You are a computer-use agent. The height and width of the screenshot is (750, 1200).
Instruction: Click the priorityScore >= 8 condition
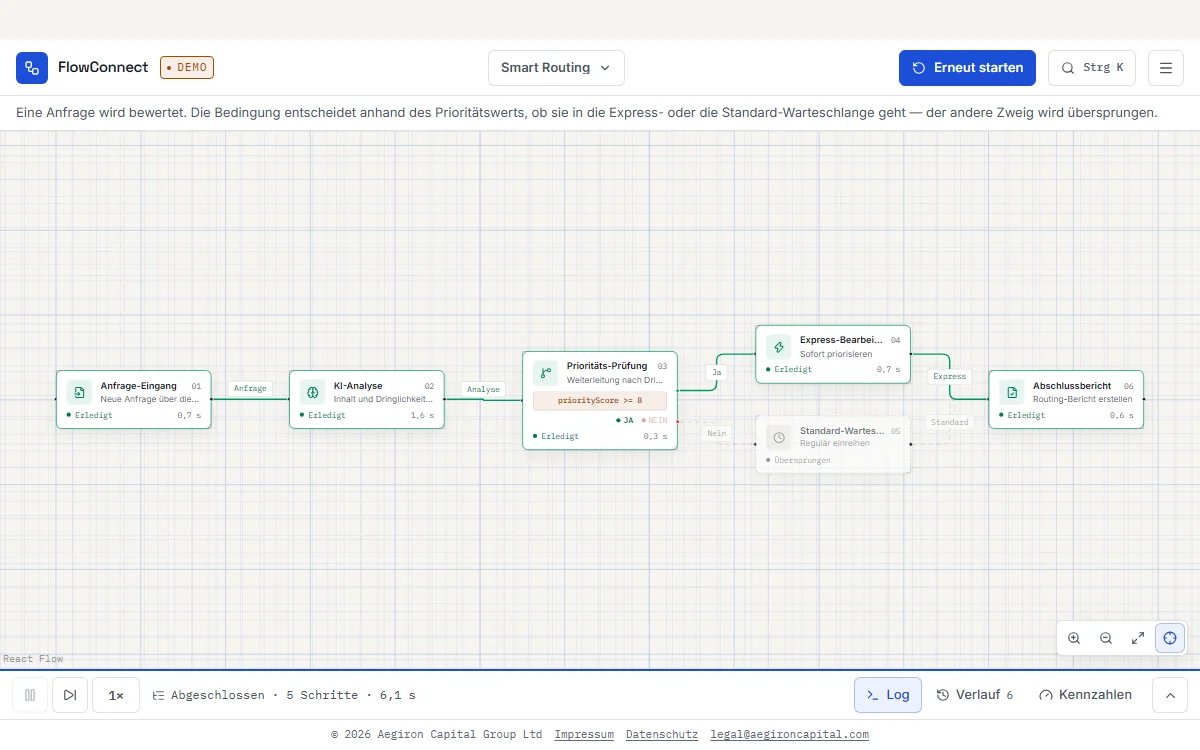click(x=600, y=400)
